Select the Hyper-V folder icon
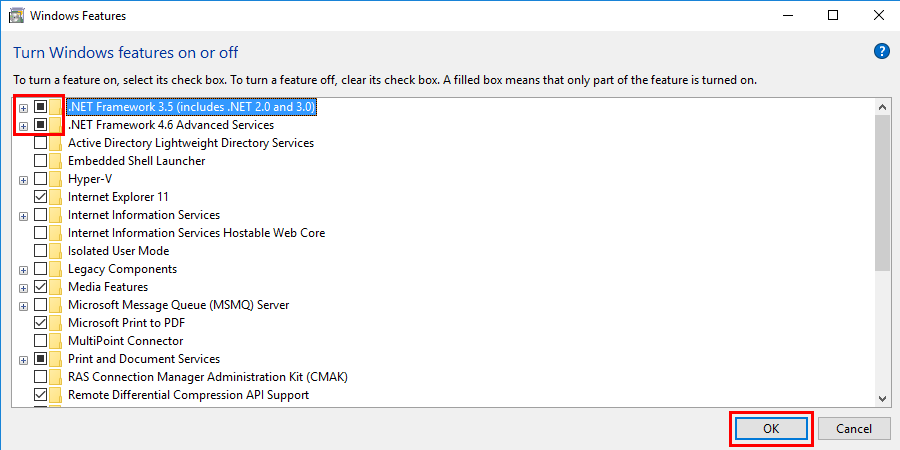 tap(55, 179)
